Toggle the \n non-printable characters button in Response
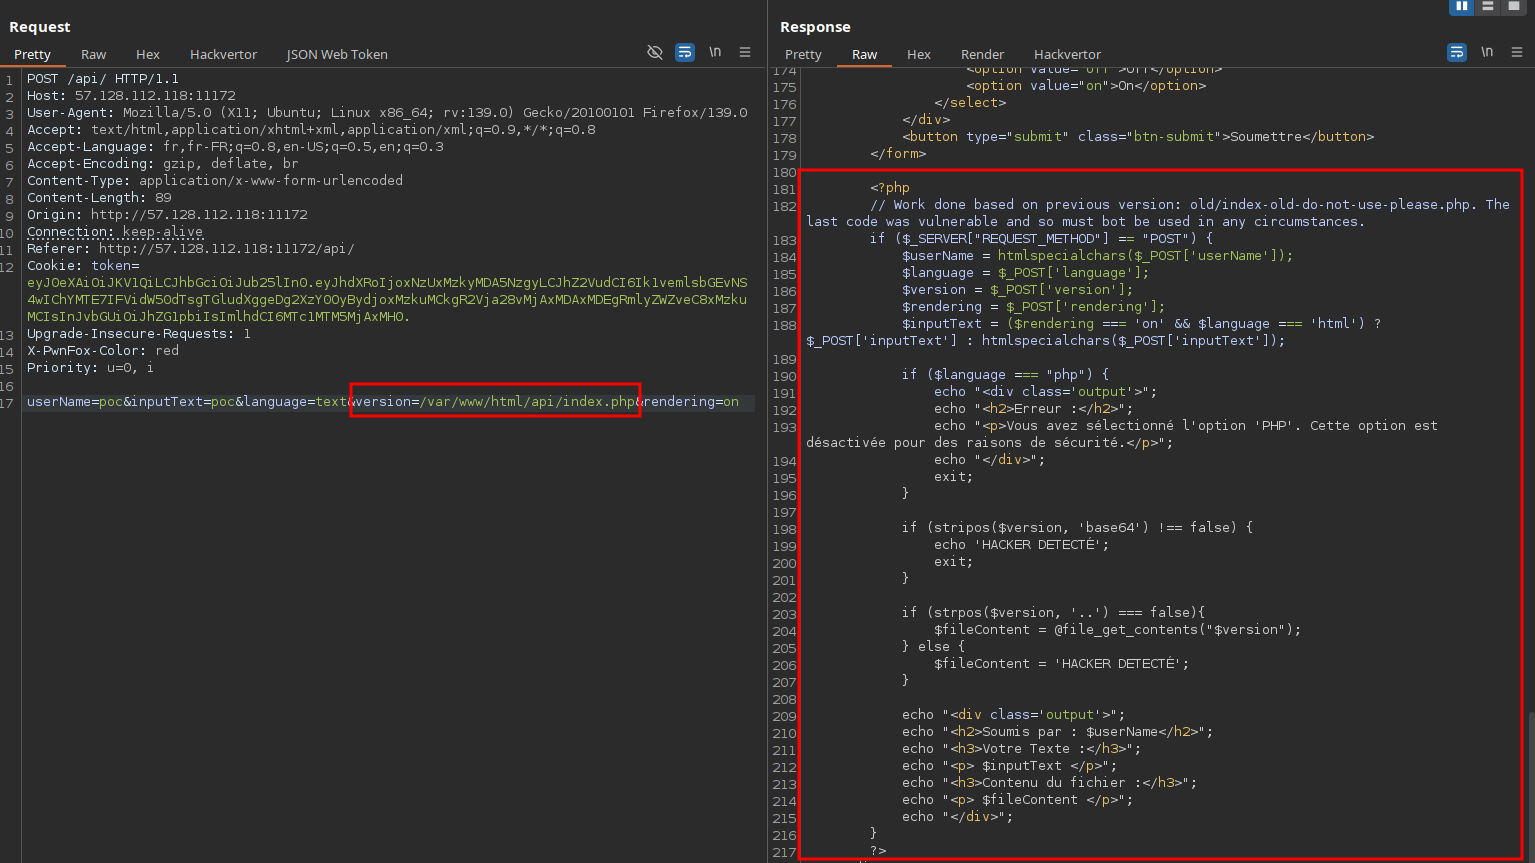The height and width of the screenshot is (863, 1535). pos(1487,52)
